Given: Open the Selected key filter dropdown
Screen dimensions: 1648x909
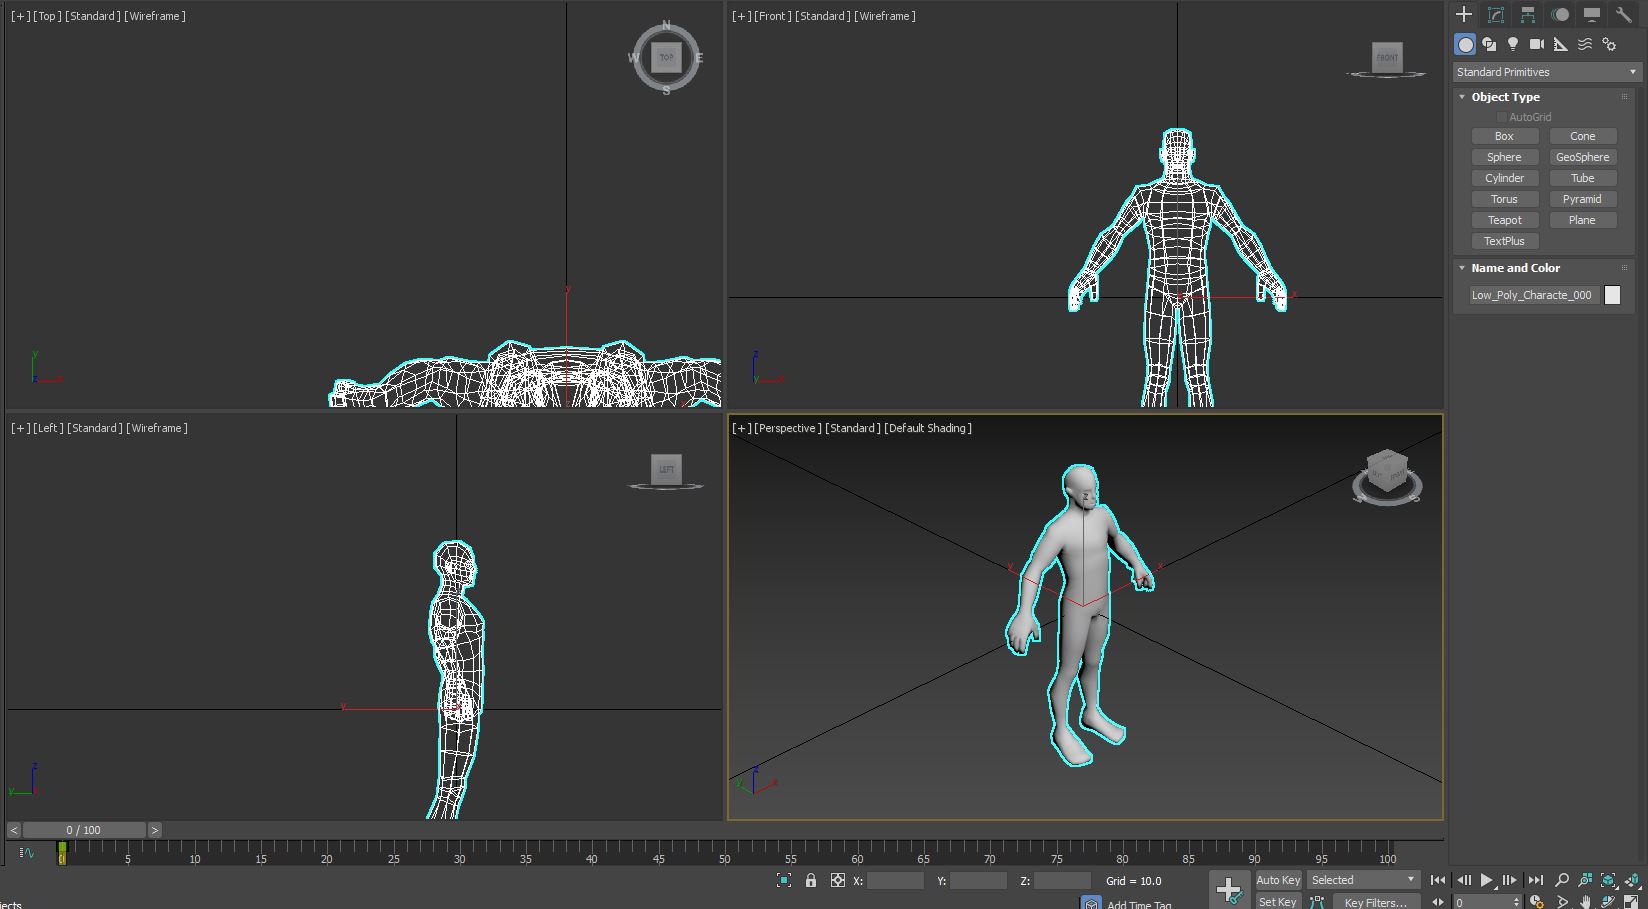Looking at the screenshot, I should tap(1364, 880).
